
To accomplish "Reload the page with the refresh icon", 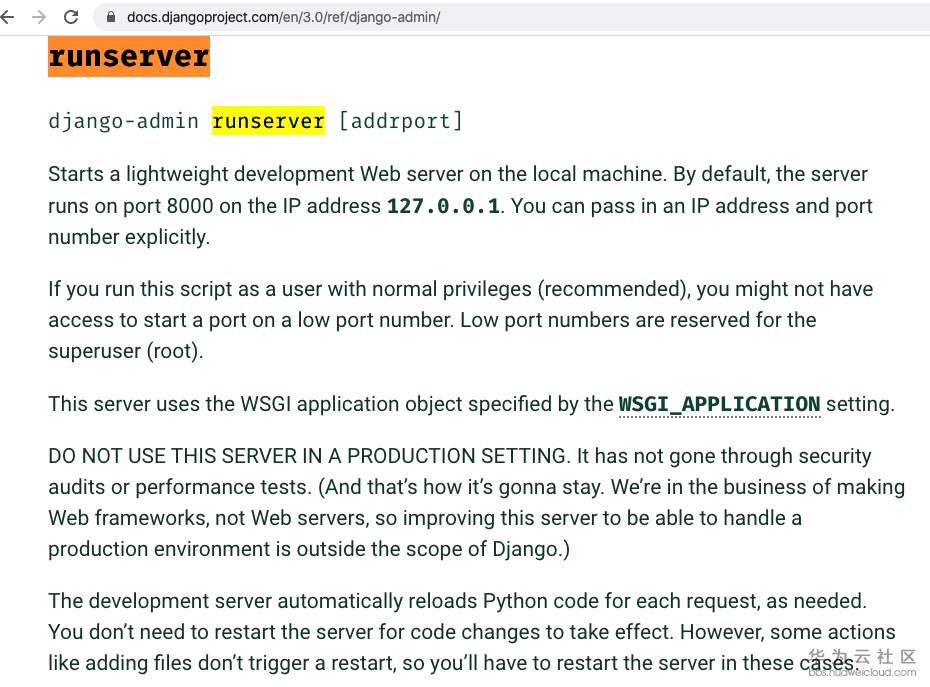I will (71, 17).
